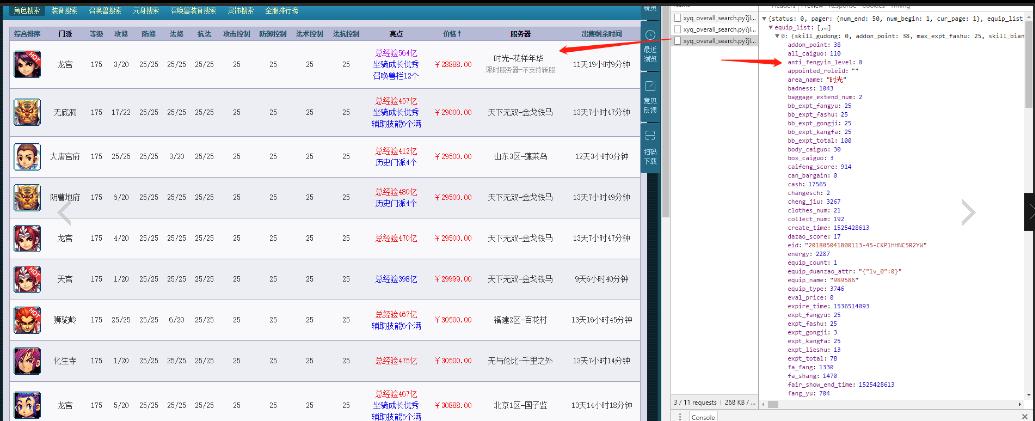Screen dimensions: 1035x421
Task: Go to next image with right chevron
Action: click(x=968, y=212)
